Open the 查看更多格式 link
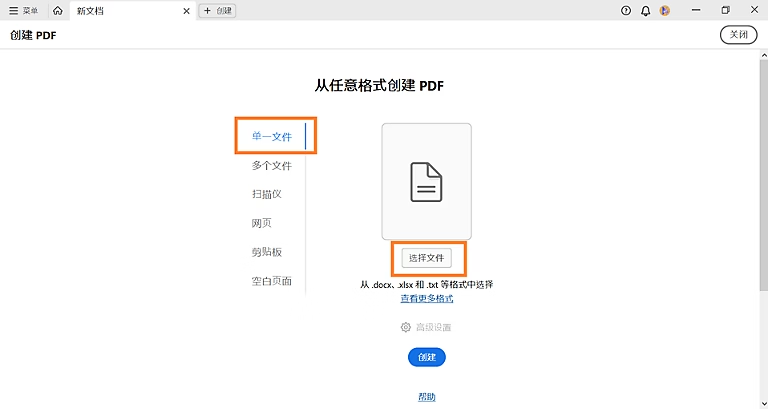The width and height of the screenshot is (768, 409). click(x=427, y=298)
